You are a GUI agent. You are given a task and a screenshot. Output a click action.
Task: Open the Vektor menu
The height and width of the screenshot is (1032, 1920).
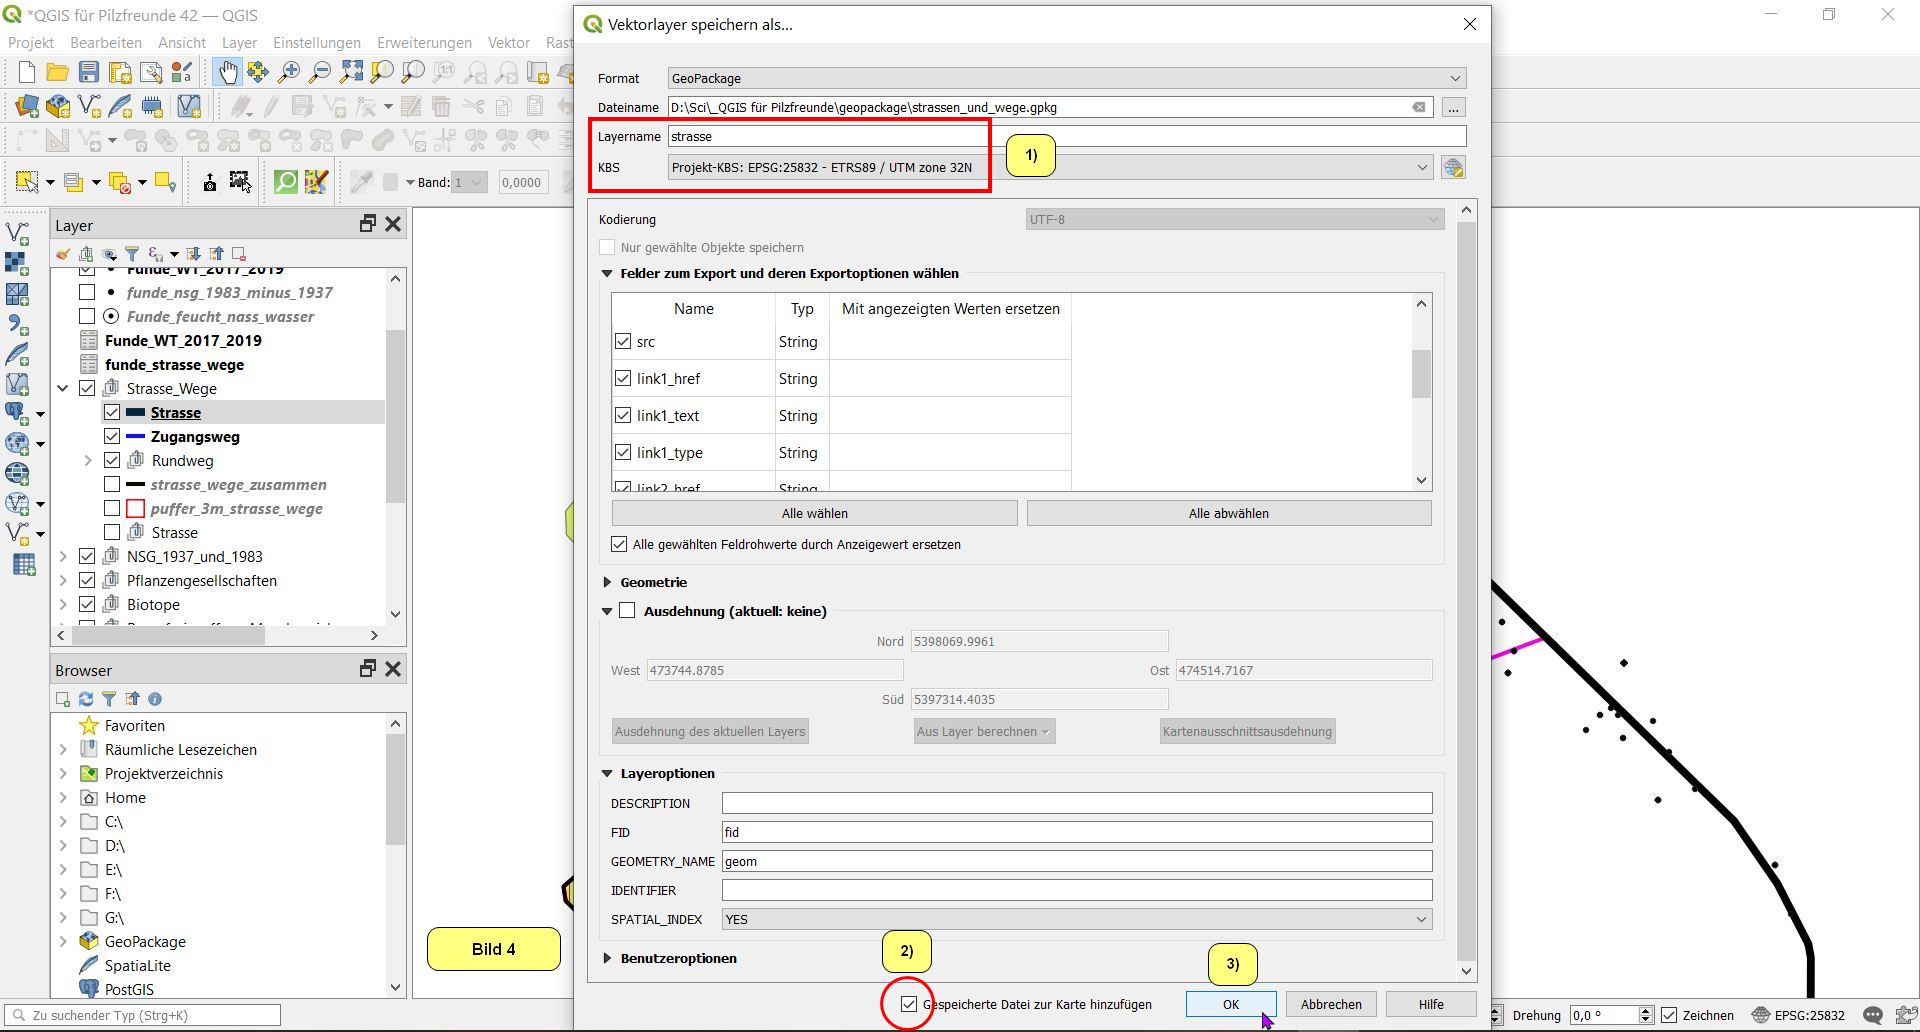pos(508,43)
